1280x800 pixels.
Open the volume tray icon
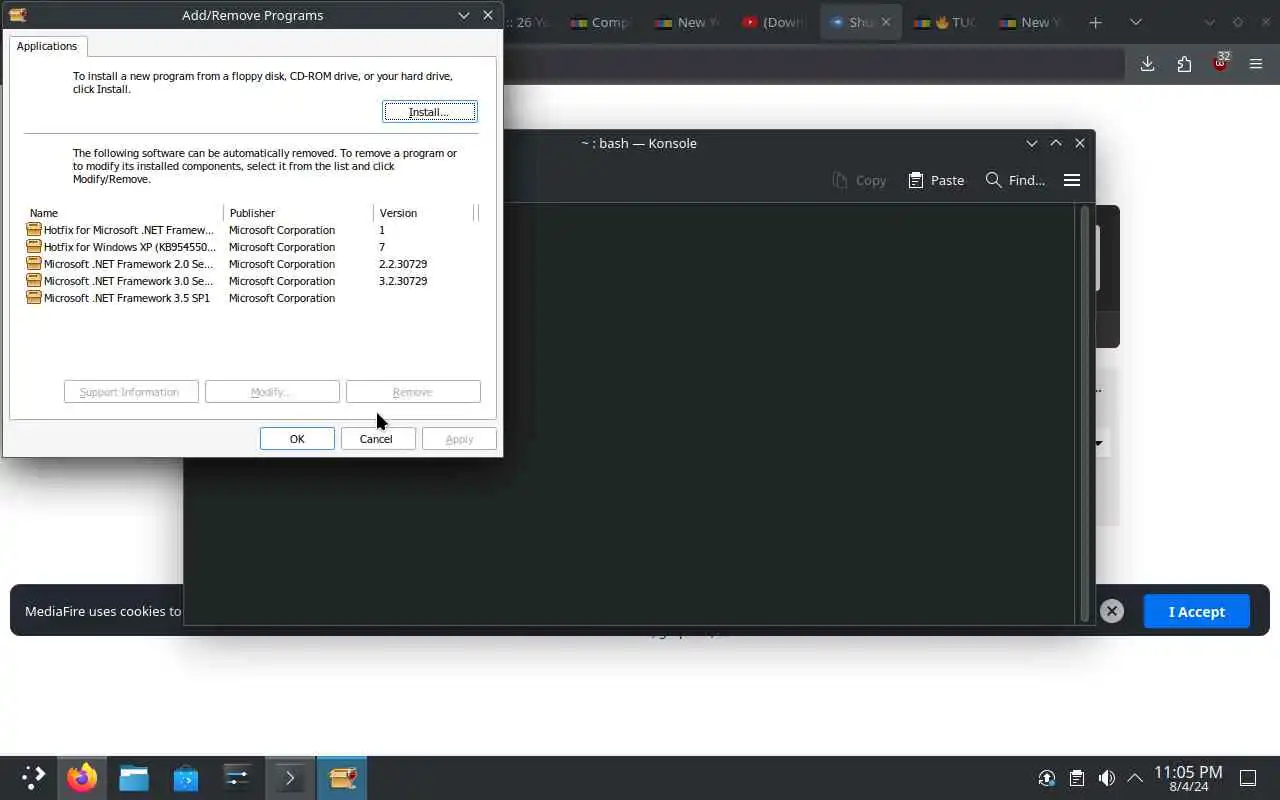point(1106,778)
